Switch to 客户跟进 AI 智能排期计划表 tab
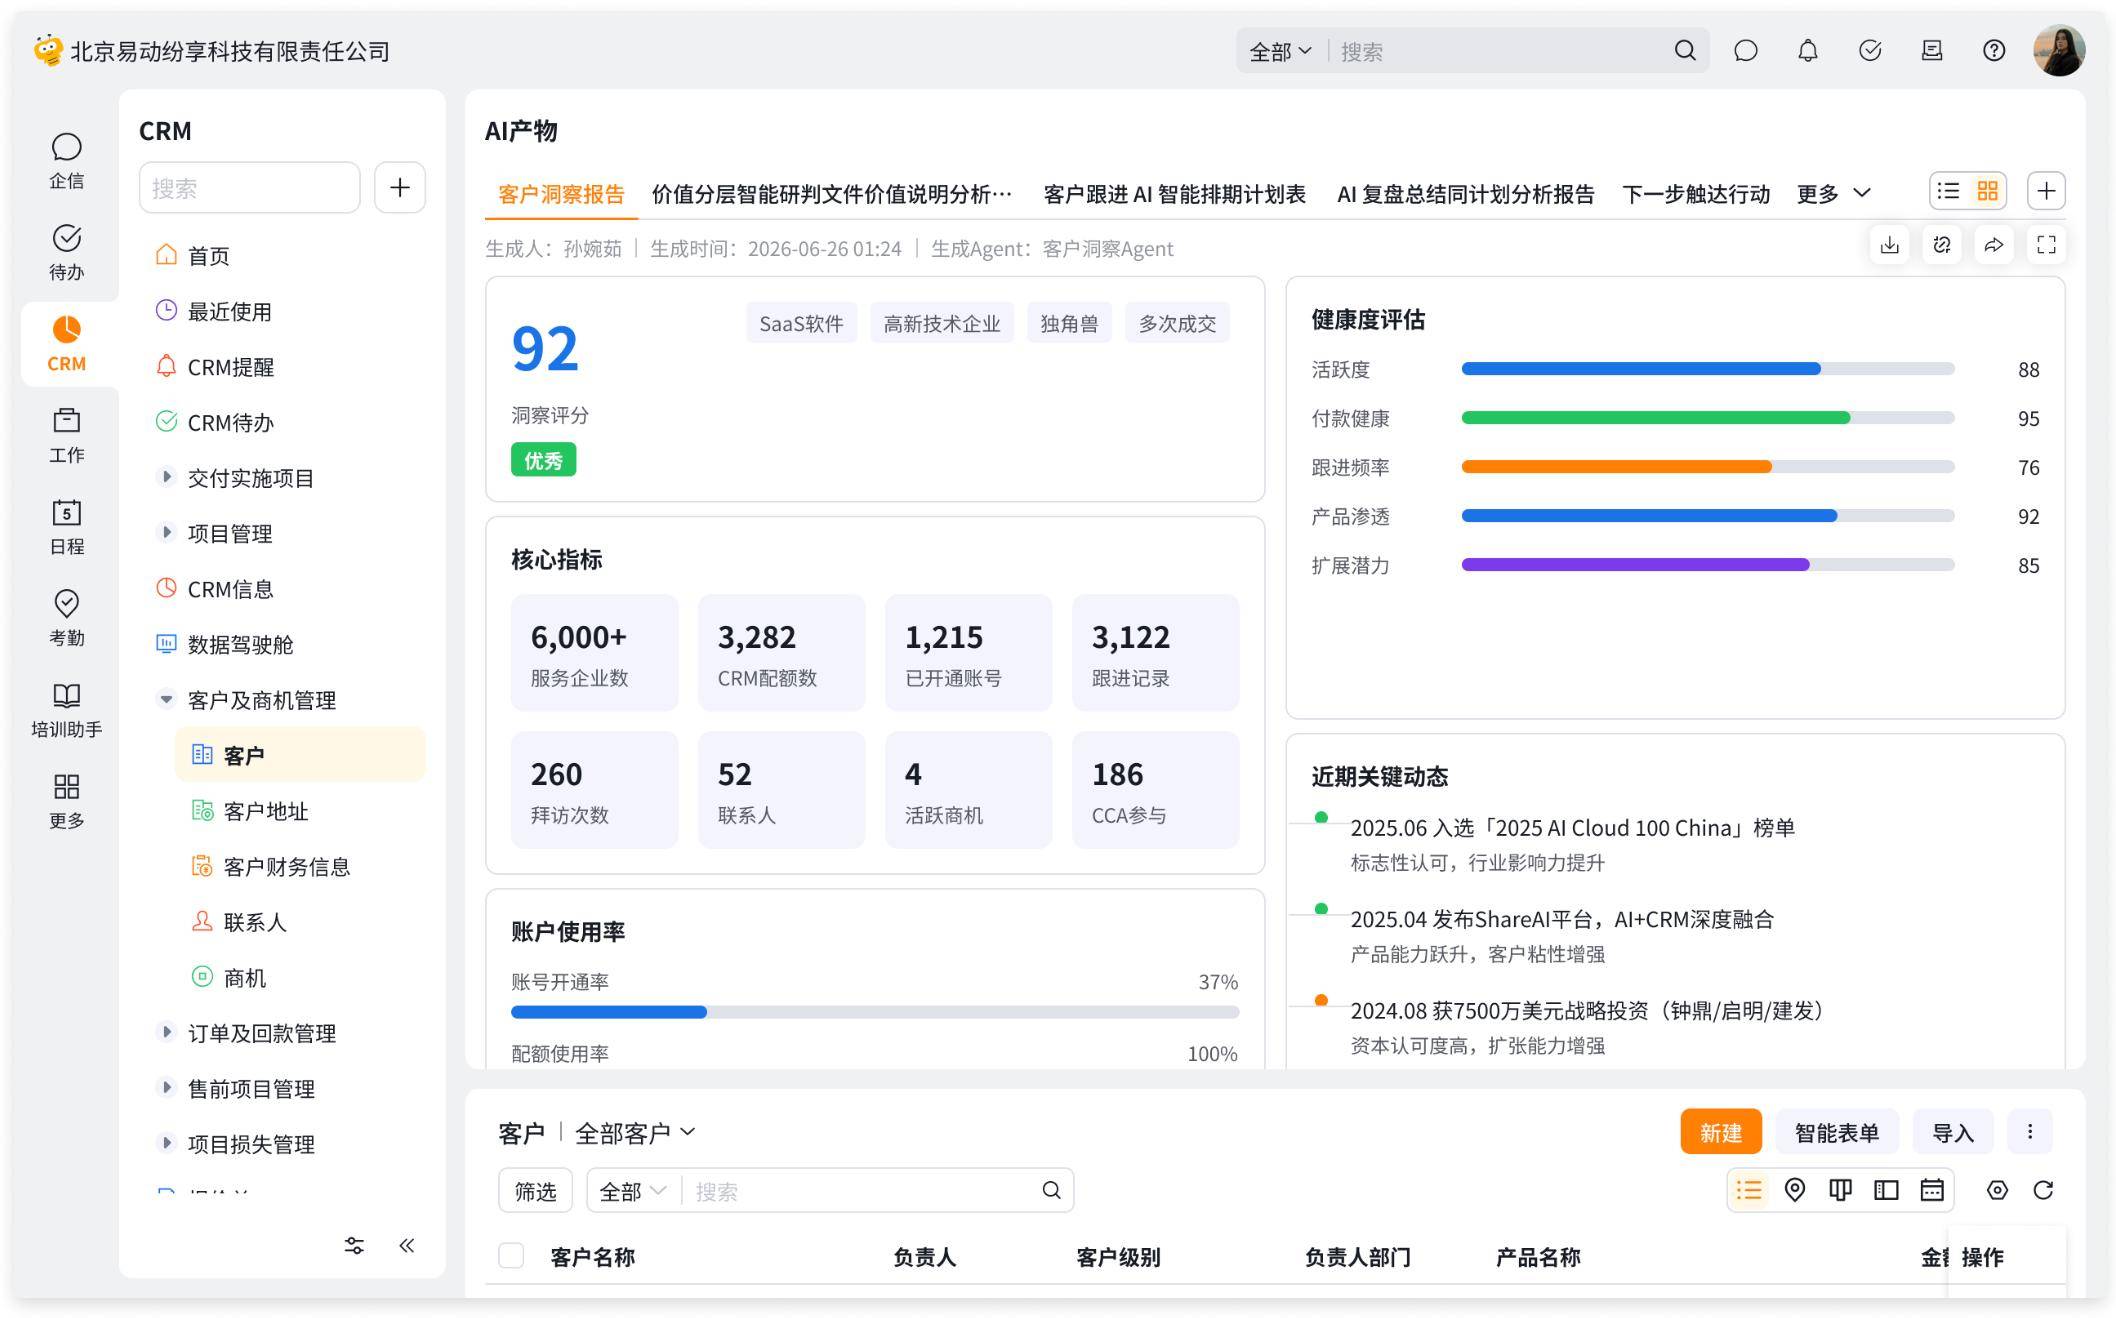This screenshot has width=2116, height=1318. click(1174, 194)
